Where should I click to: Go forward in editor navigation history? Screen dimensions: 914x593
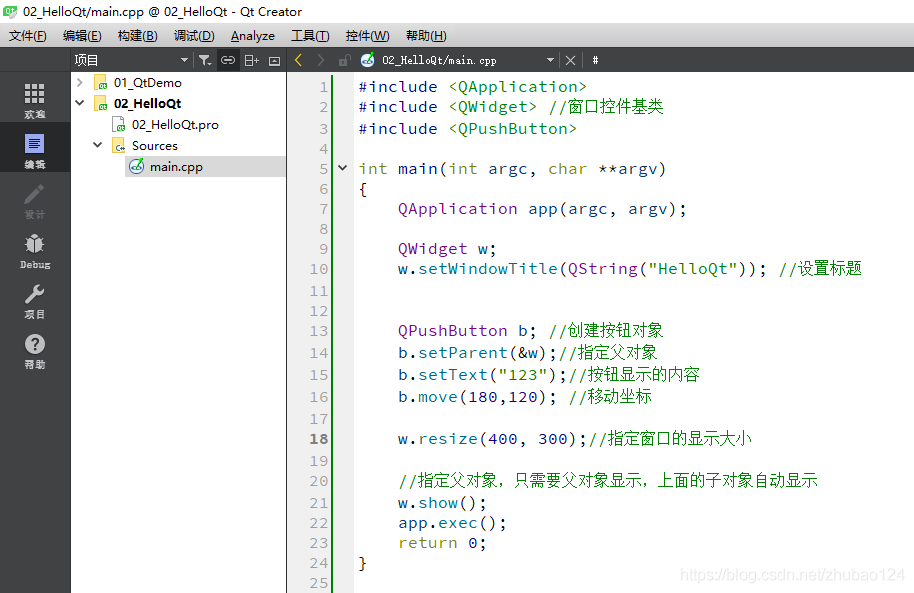(x=321, y=60)
